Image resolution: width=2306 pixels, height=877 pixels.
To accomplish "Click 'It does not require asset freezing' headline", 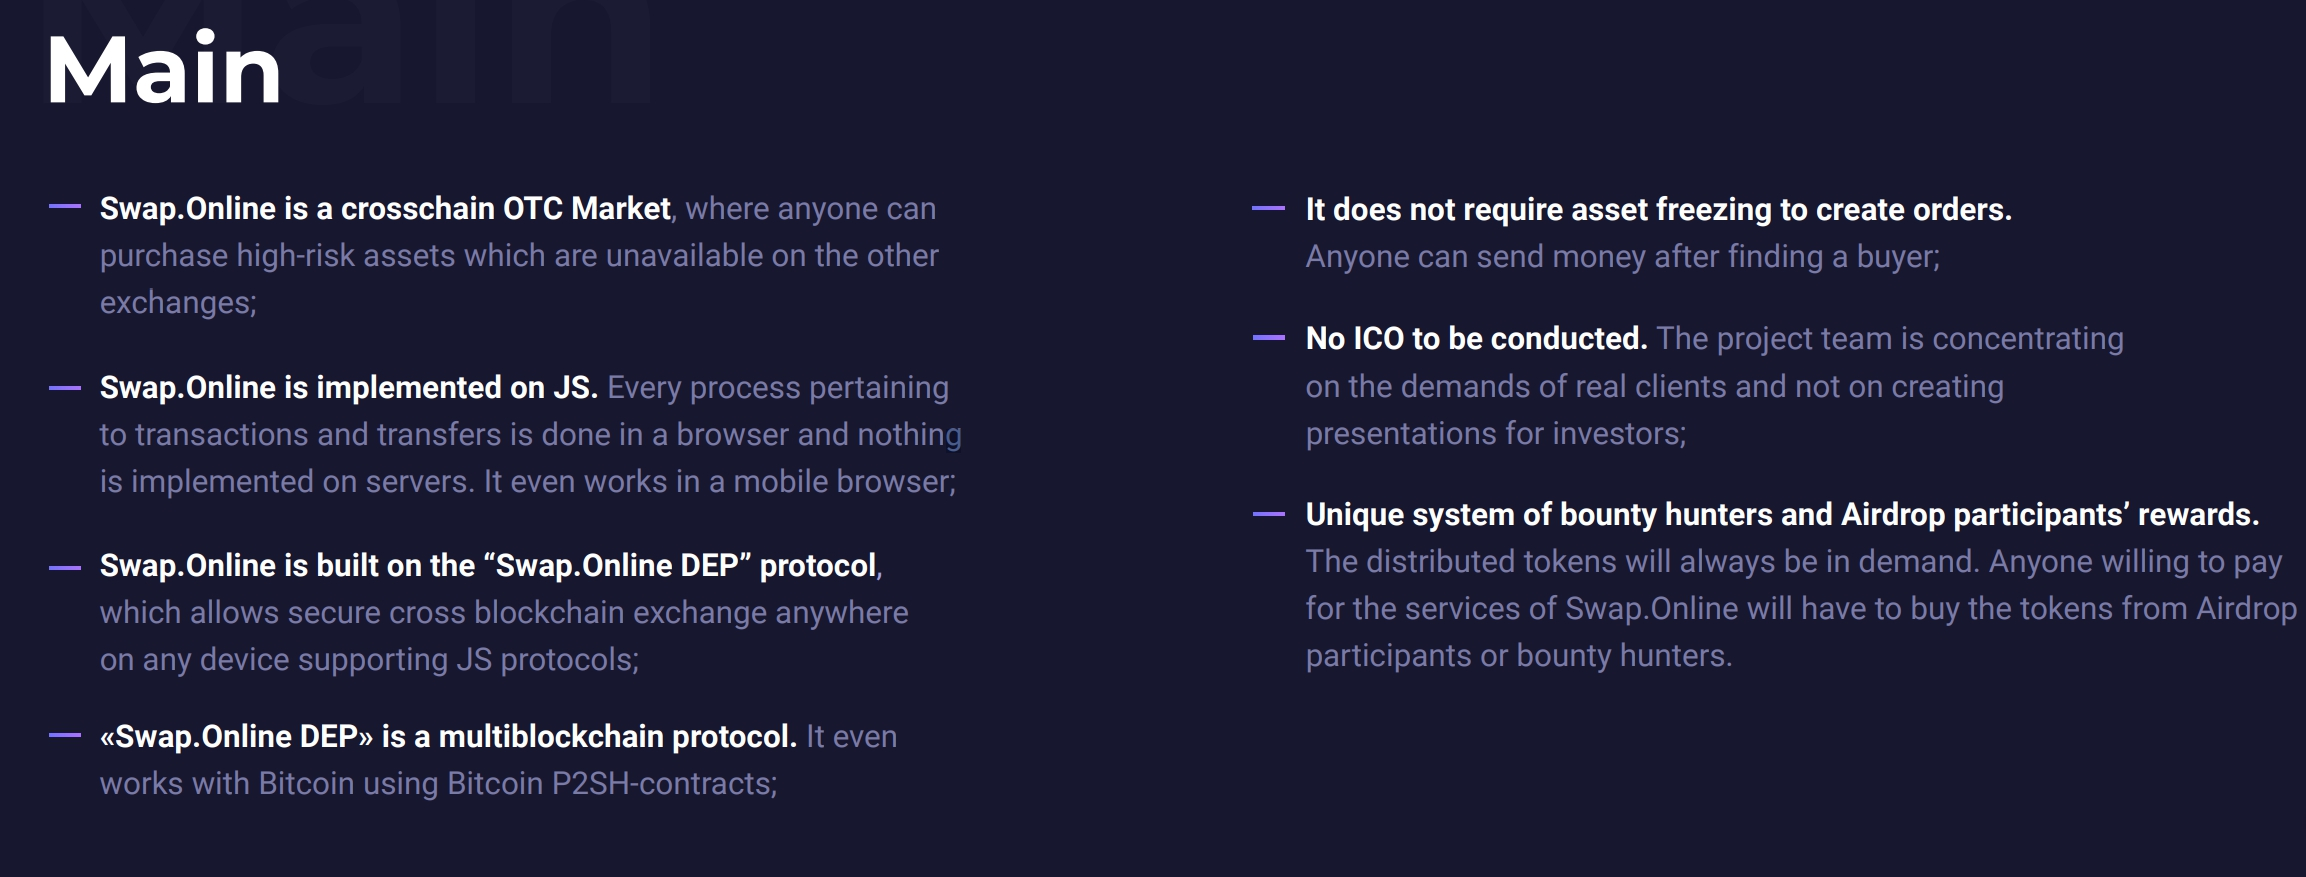I will [1658, 209].
